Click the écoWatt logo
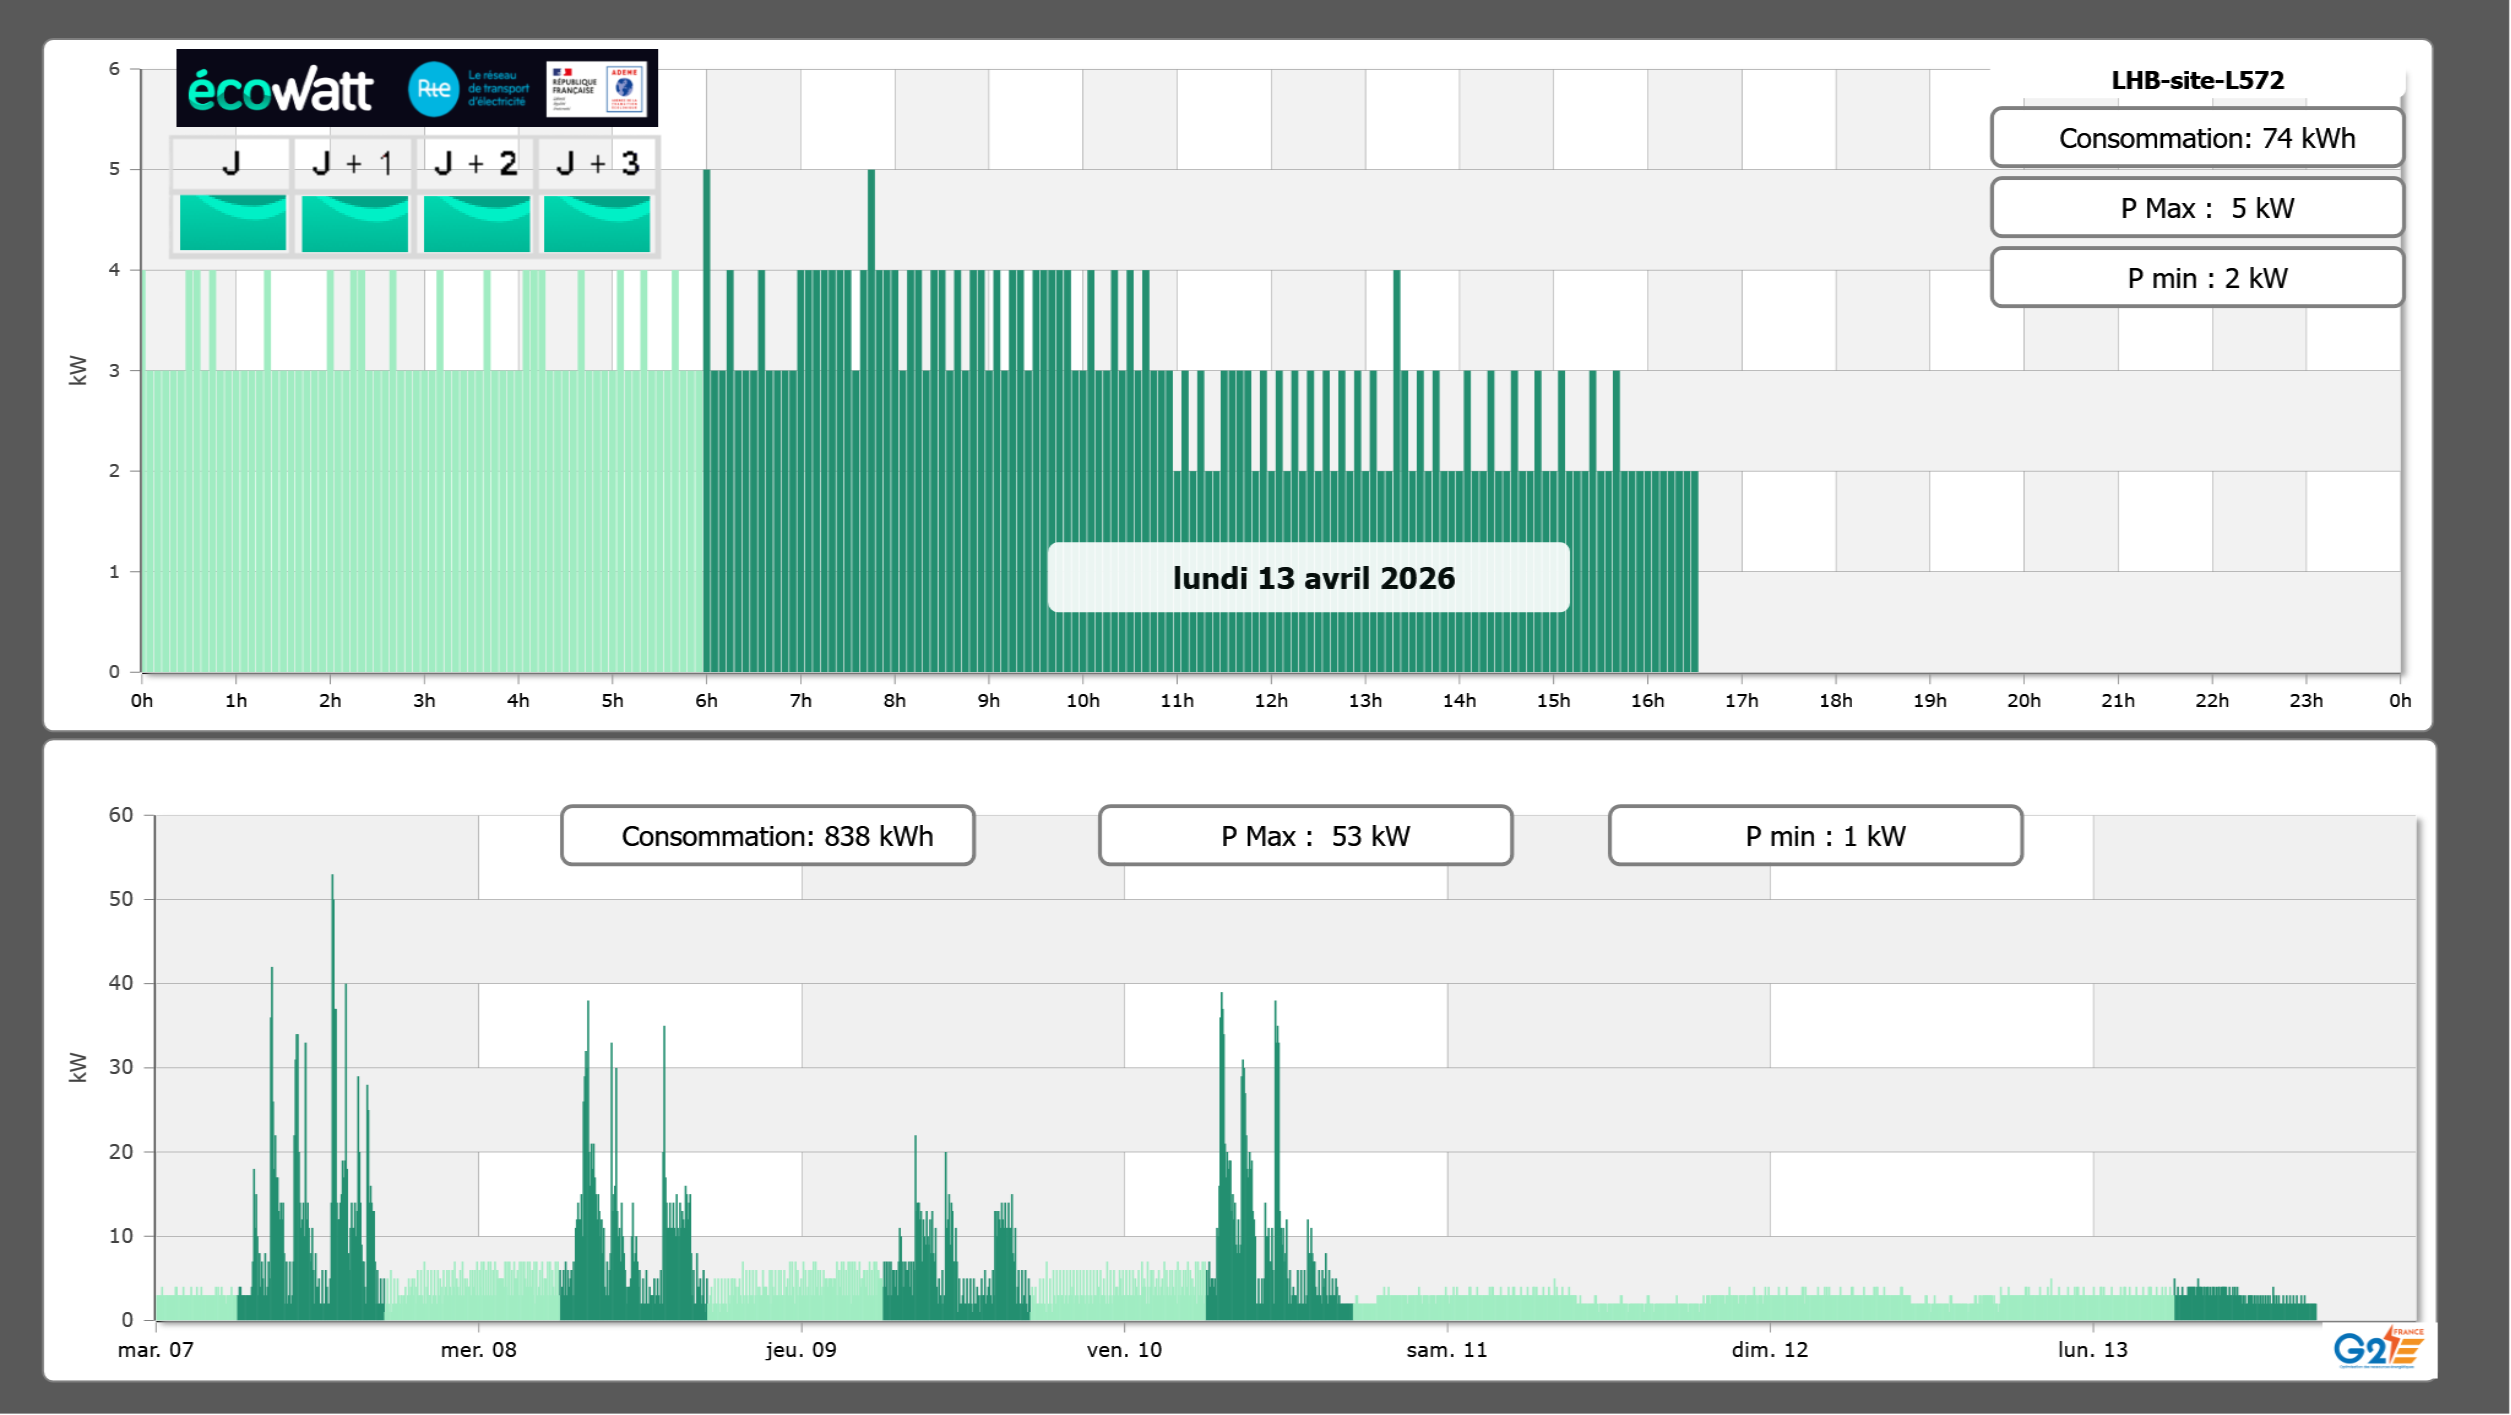Viewport: 2511px width, 1415px height. [280, 90]
